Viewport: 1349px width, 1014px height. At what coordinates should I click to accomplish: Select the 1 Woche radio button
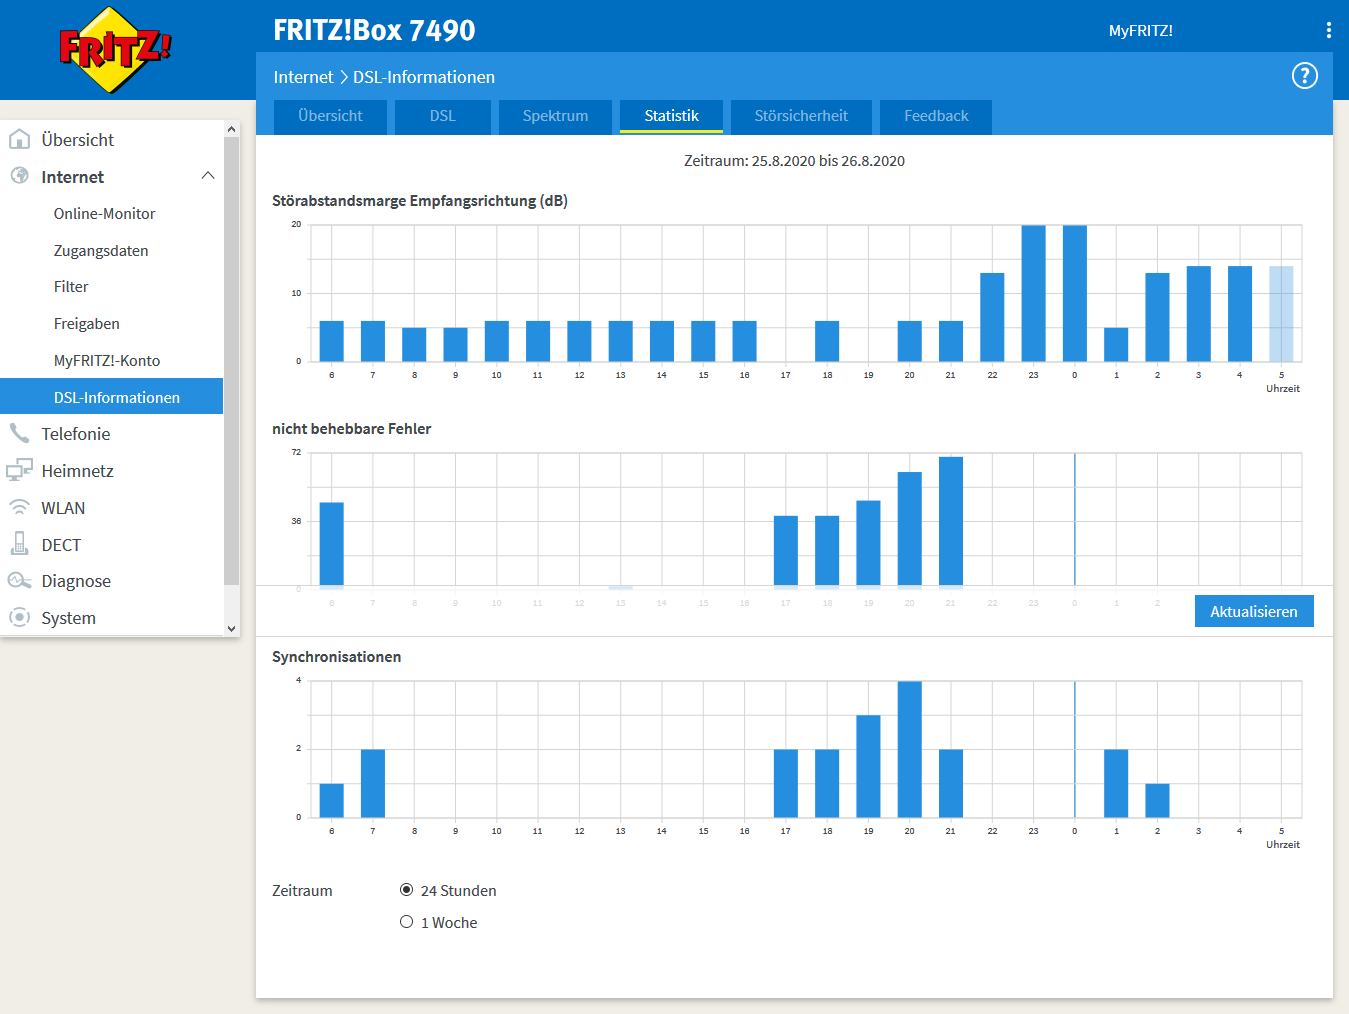407,922
